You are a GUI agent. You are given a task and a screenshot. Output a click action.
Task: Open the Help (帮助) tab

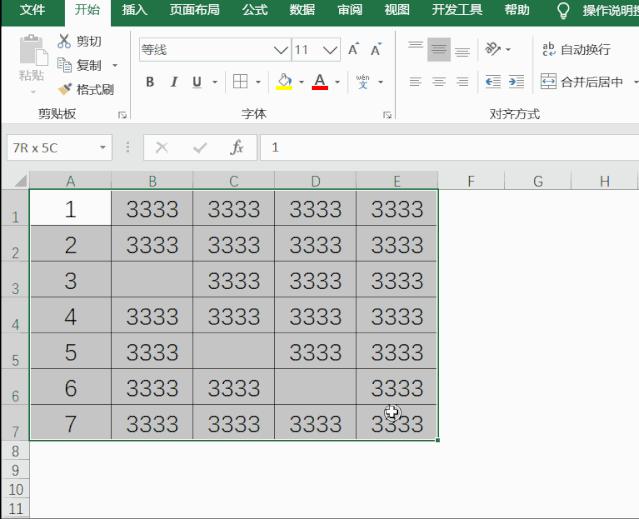(517, 10)
